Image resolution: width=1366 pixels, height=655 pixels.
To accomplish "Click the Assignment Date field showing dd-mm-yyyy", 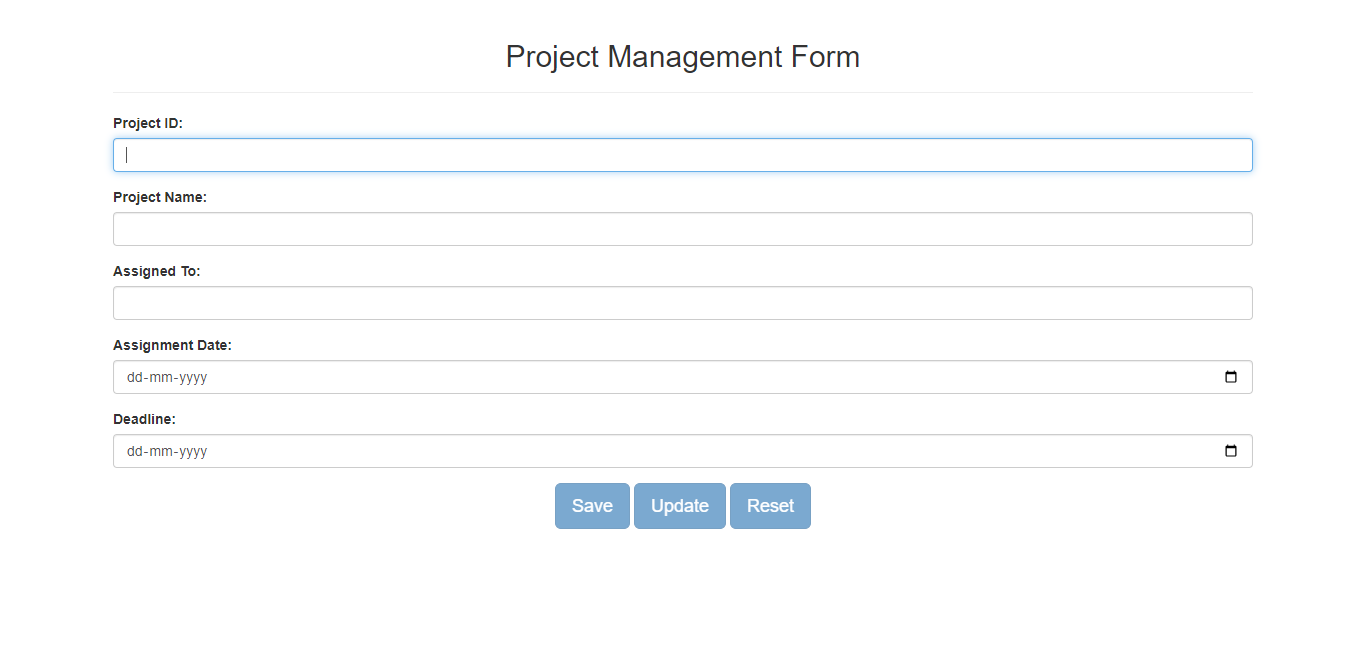I will pos(600,377).
